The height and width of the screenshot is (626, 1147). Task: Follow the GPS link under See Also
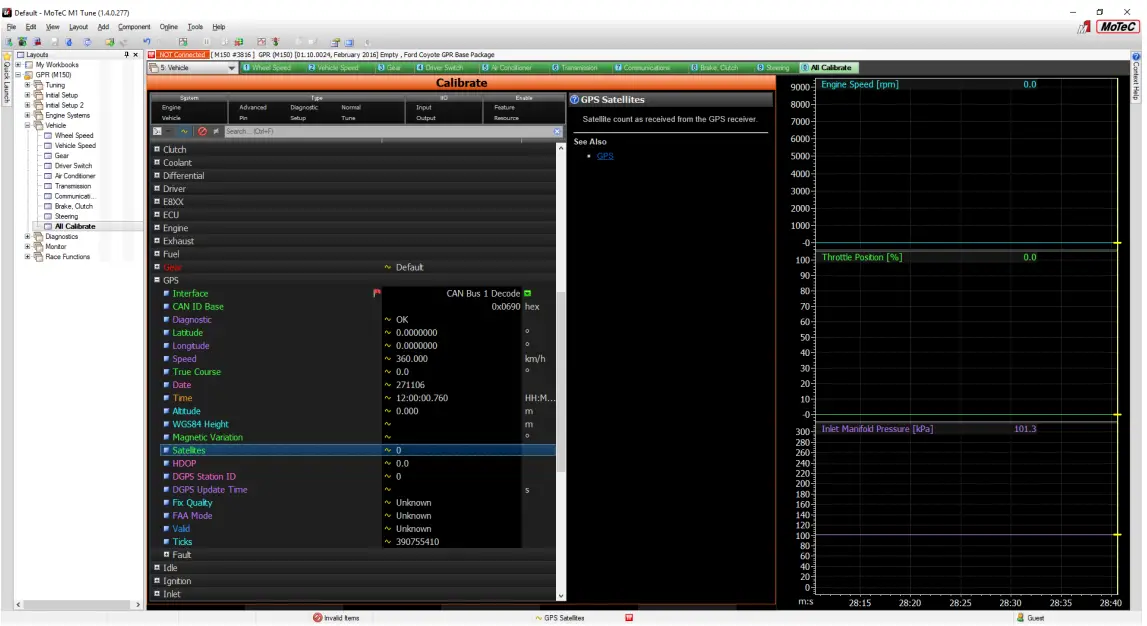(605, 156)
